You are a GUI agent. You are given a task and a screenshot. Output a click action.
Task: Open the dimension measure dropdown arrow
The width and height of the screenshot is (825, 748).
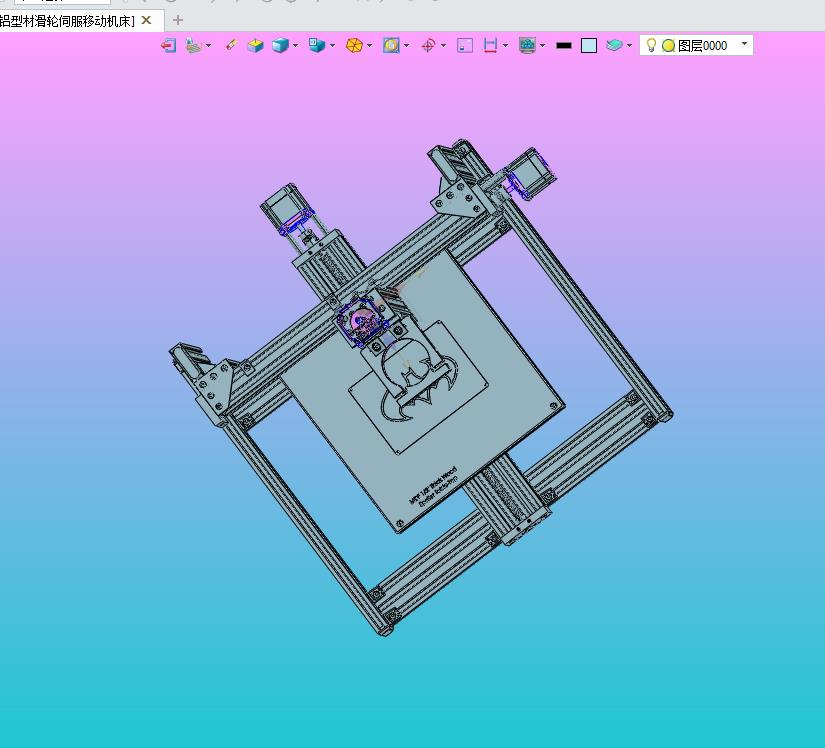point(506,46)
